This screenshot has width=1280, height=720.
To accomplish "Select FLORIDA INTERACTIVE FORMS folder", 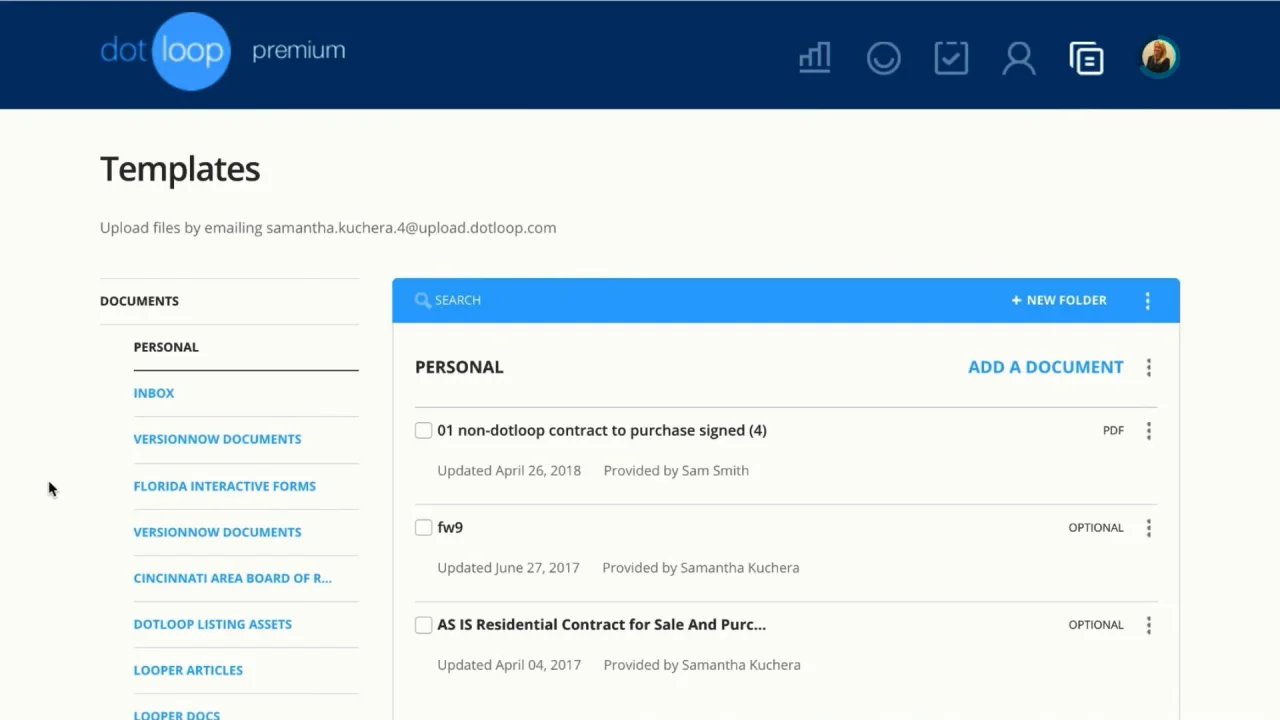I will coord(225,486).
